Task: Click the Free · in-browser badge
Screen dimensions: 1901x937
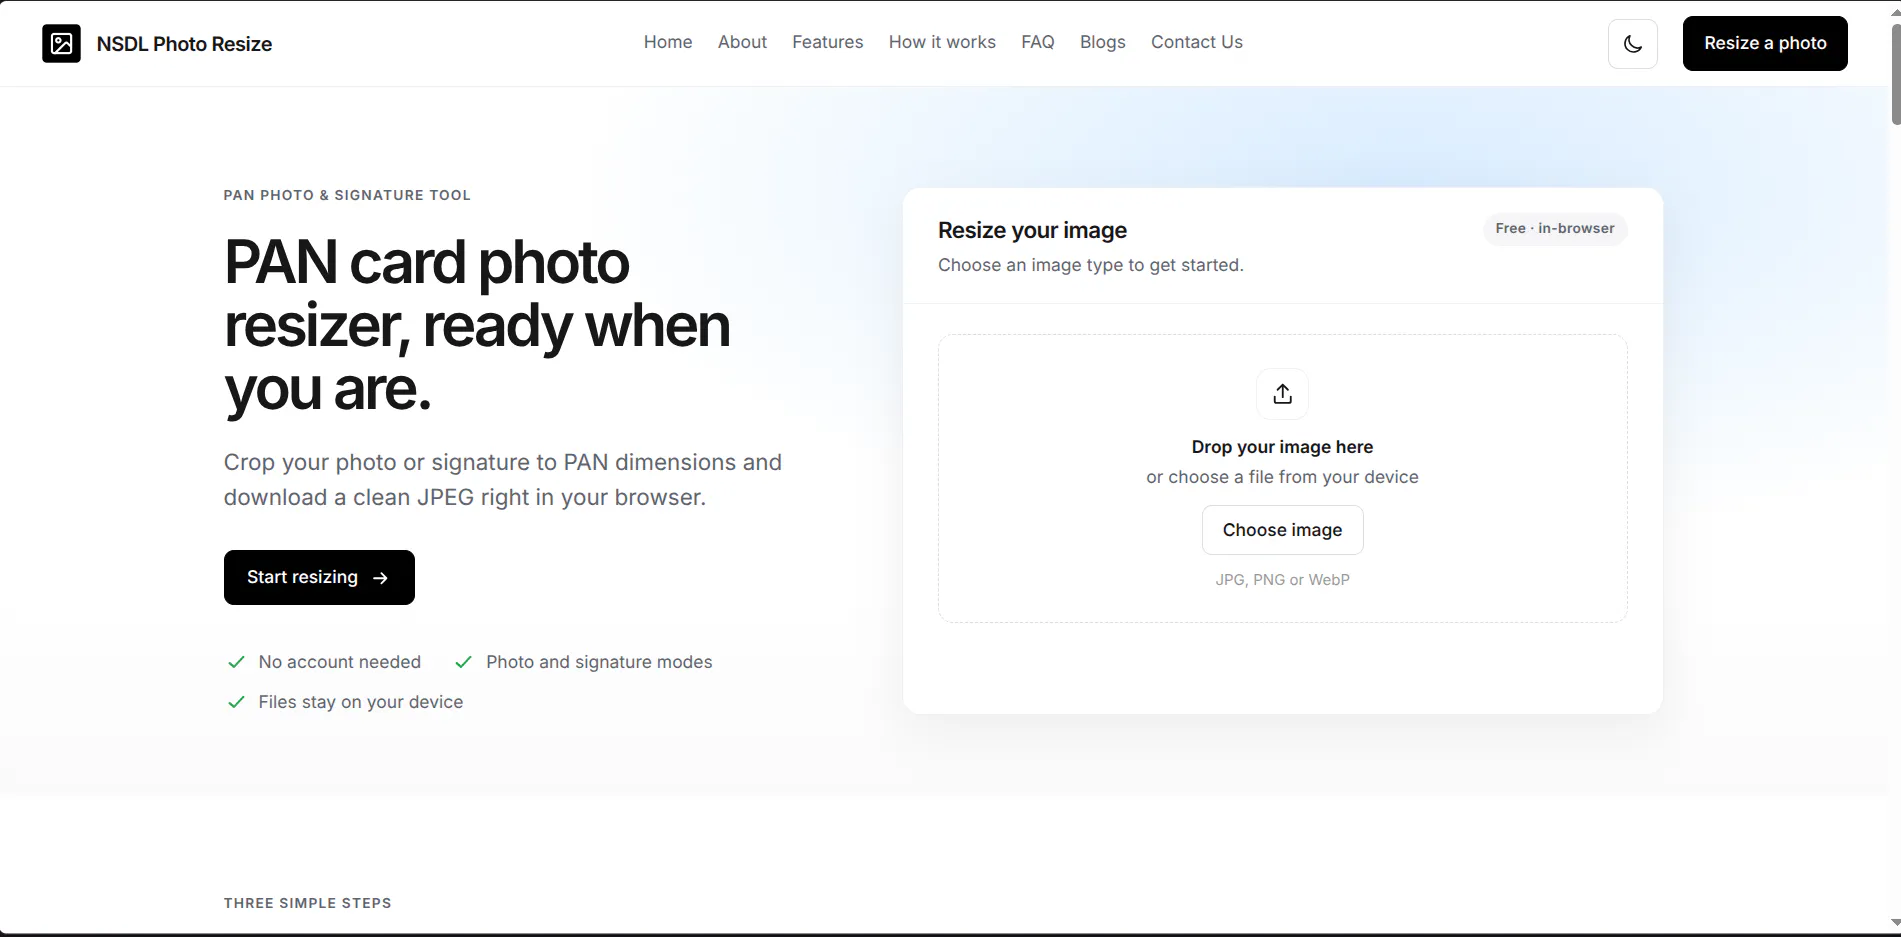Action: click(x=1555, y=228)
